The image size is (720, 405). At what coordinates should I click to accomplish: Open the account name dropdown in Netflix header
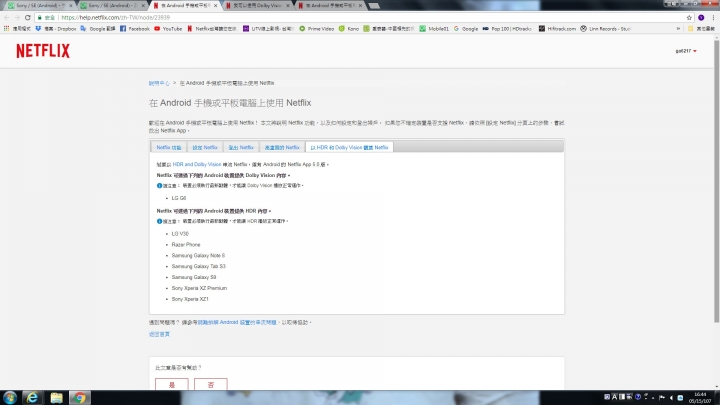pyautogui.click(x=686, y=51)
